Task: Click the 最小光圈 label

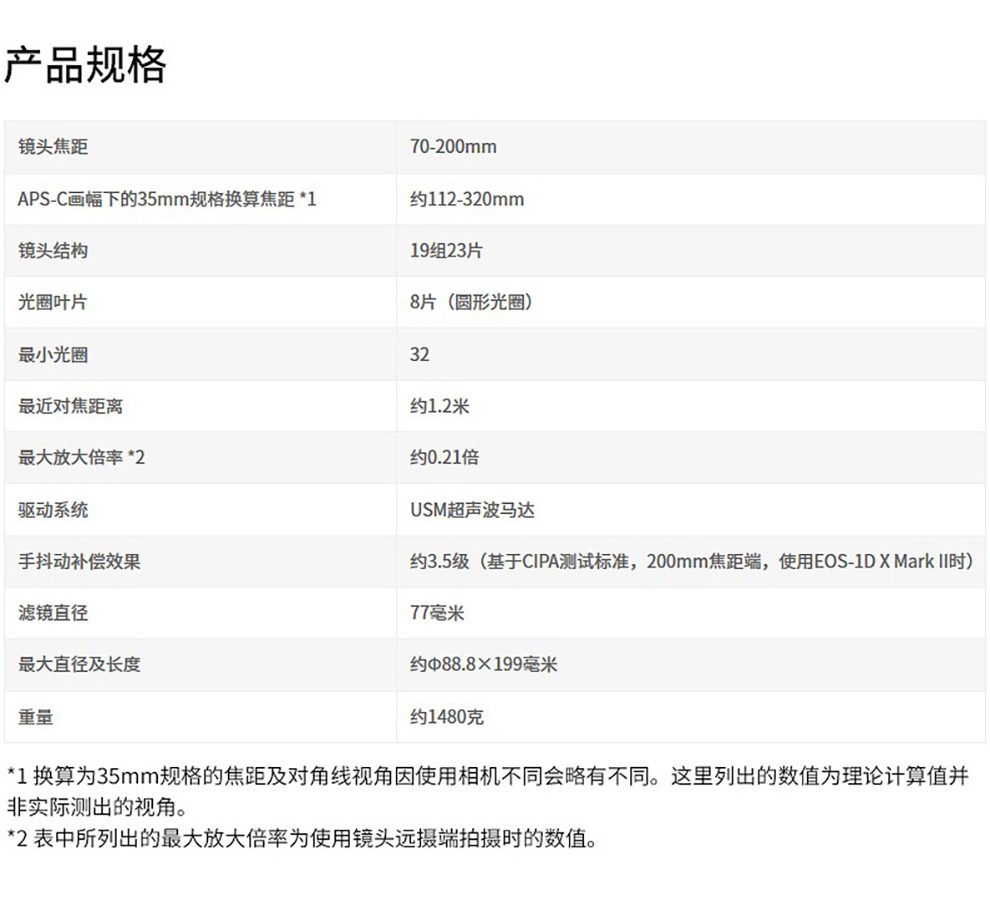Action: tap(53, 354)
